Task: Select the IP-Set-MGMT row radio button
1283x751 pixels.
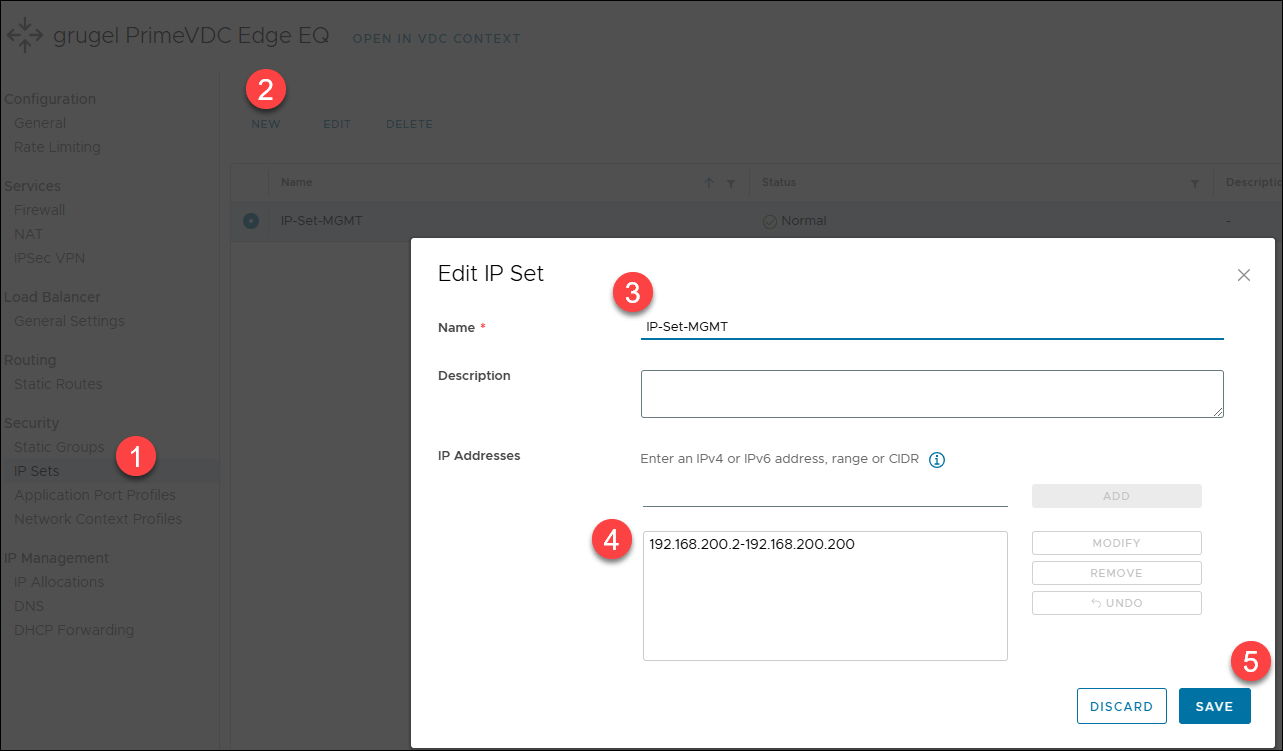Action: tap(251, 221)
